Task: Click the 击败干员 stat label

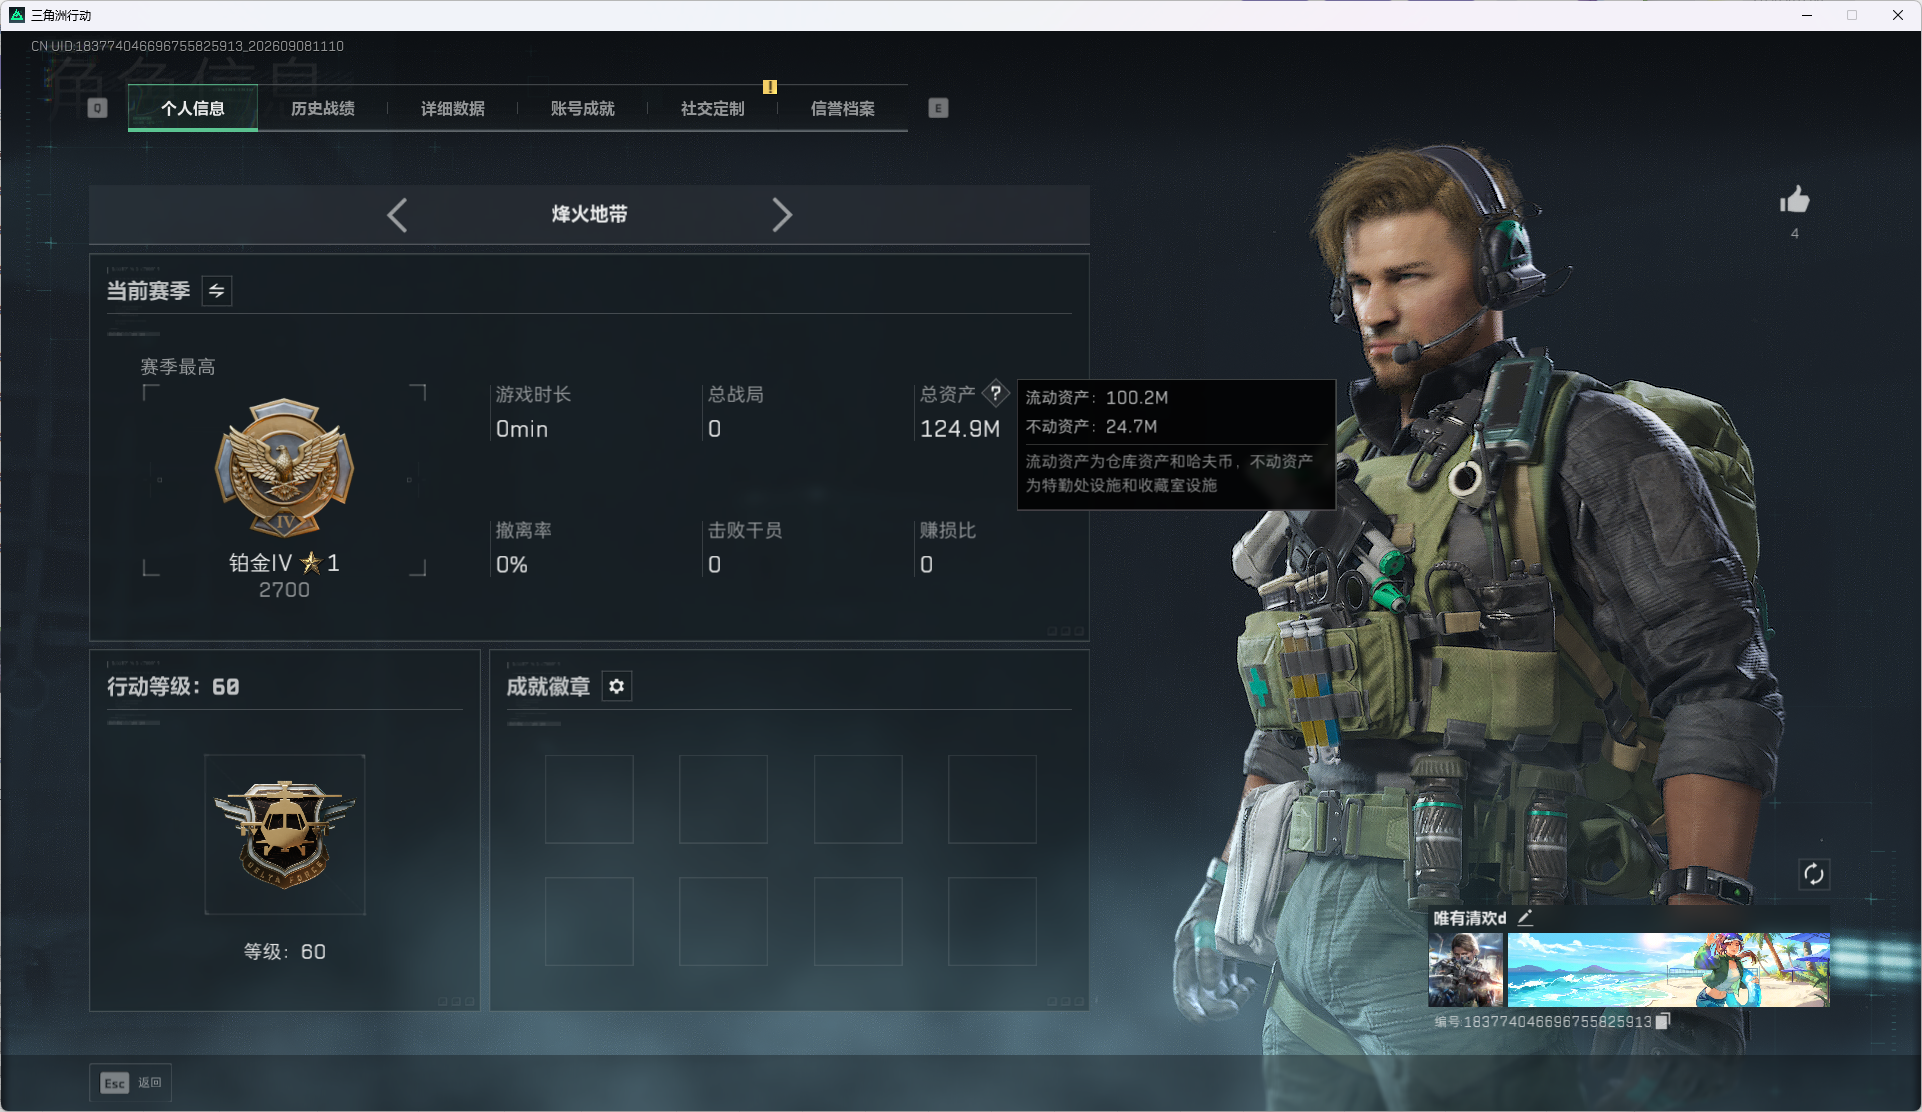Action: (x=745, y=530)
